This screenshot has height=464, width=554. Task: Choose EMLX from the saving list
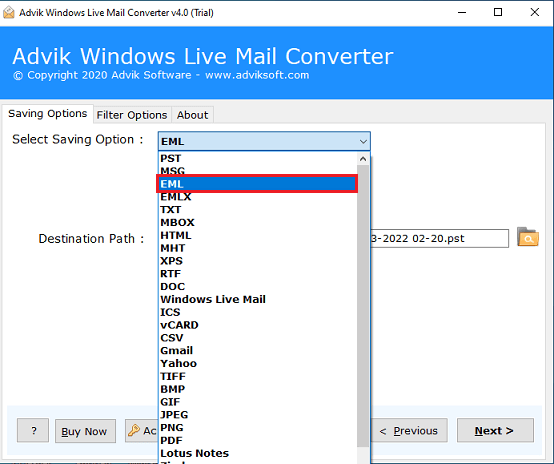pos(258,197)
